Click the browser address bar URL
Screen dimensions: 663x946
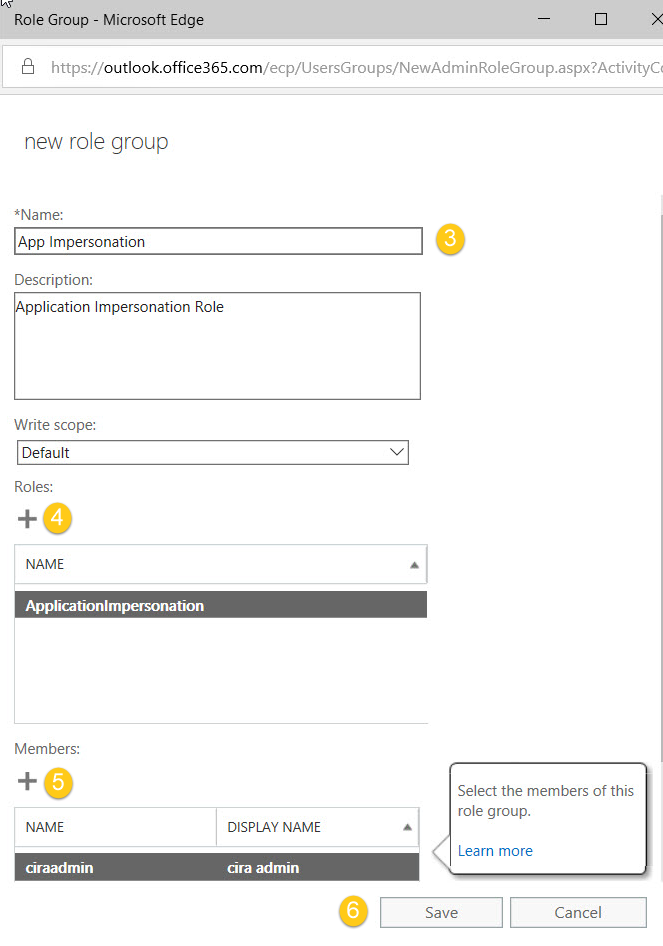[356, 68]
